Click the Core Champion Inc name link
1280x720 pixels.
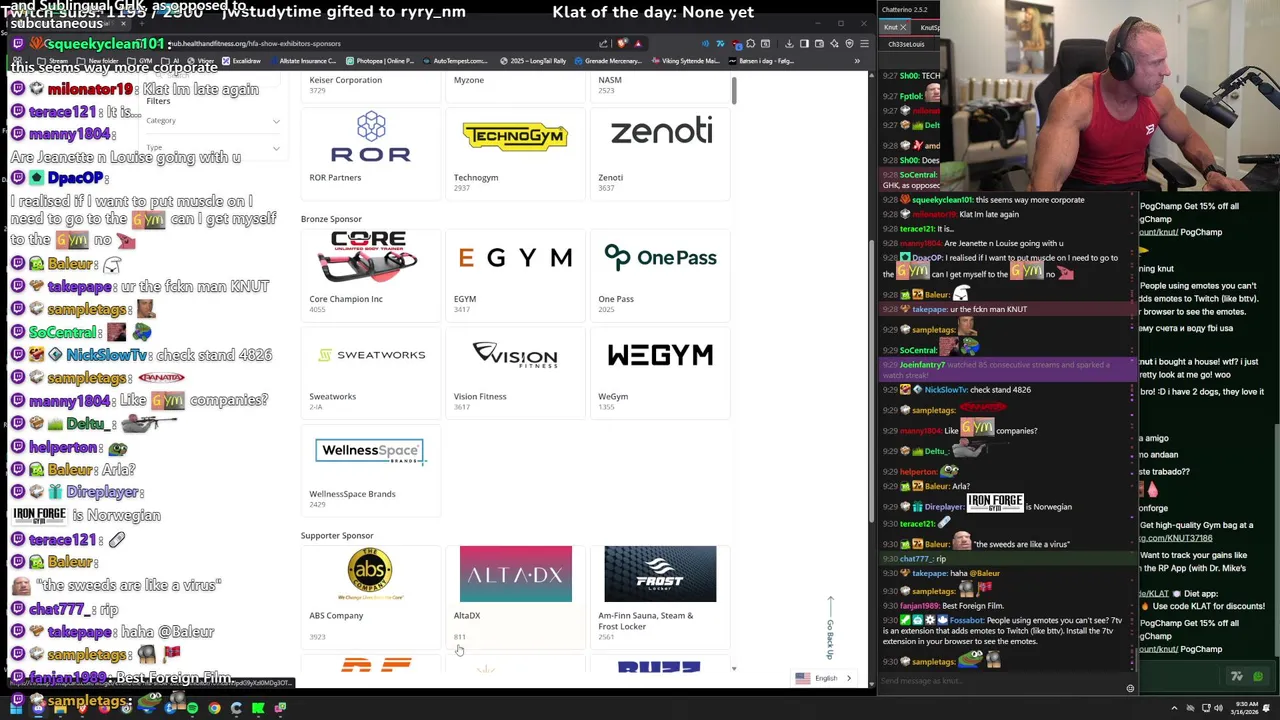pyautogui.click(x=346, y=299)
